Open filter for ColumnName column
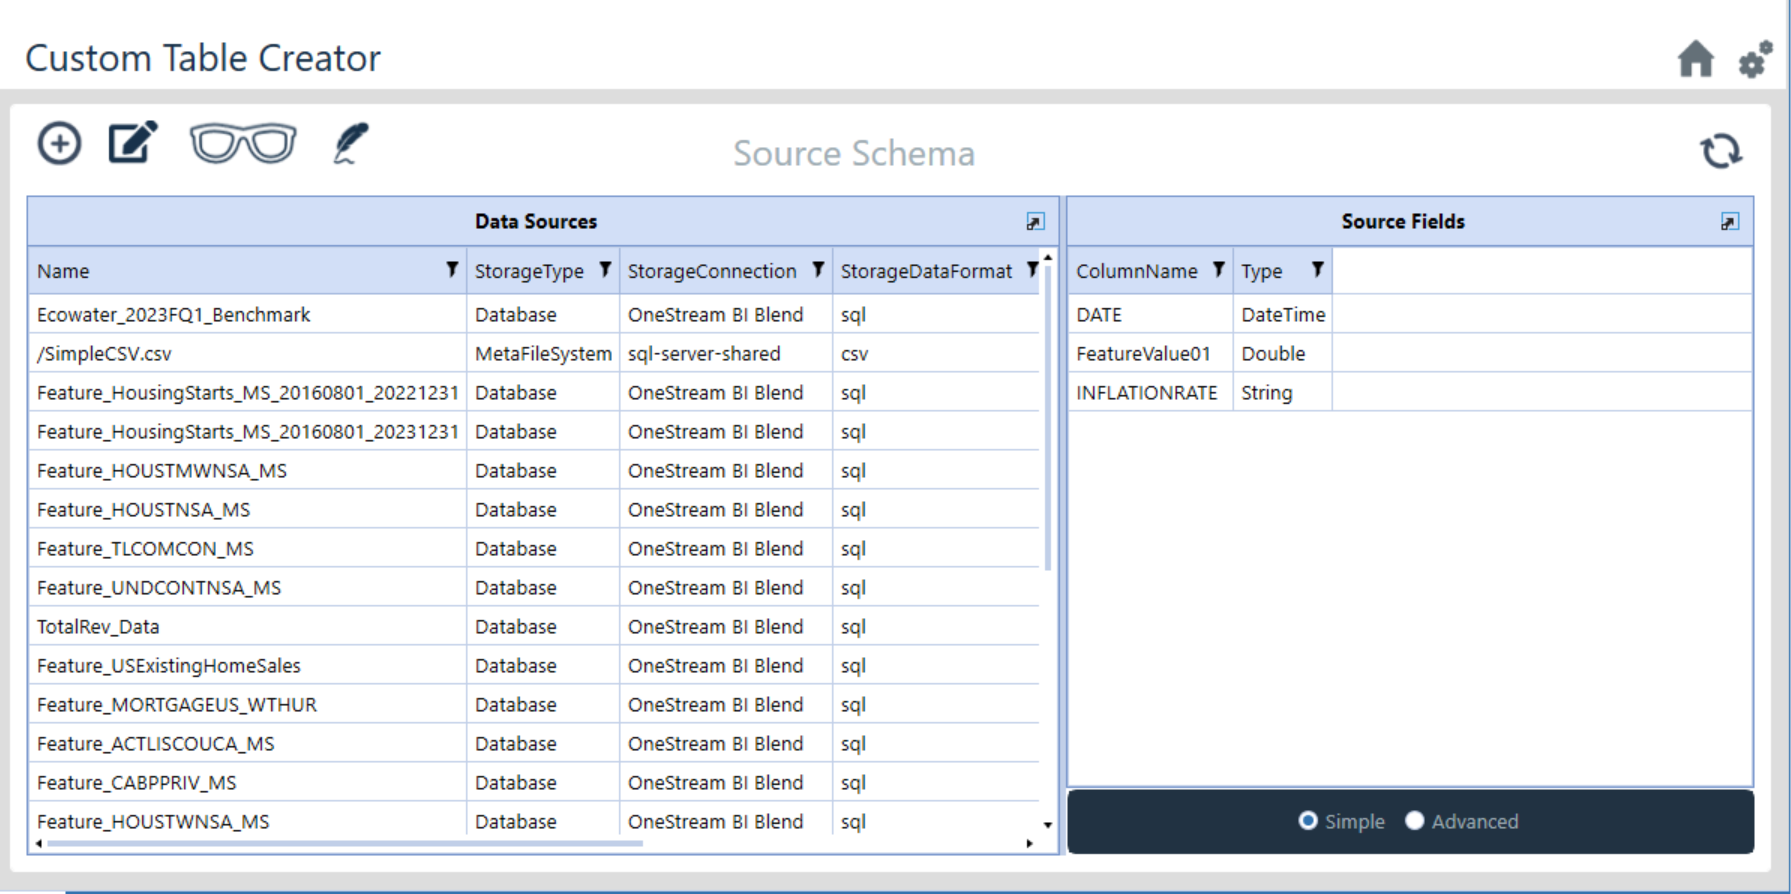 pos(1218,270)
